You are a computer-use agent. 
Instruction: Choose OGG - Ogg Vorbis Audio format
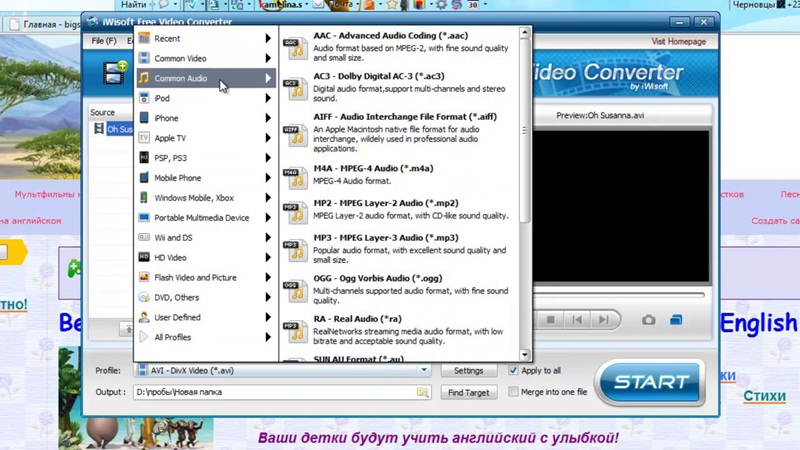point(398,289)
